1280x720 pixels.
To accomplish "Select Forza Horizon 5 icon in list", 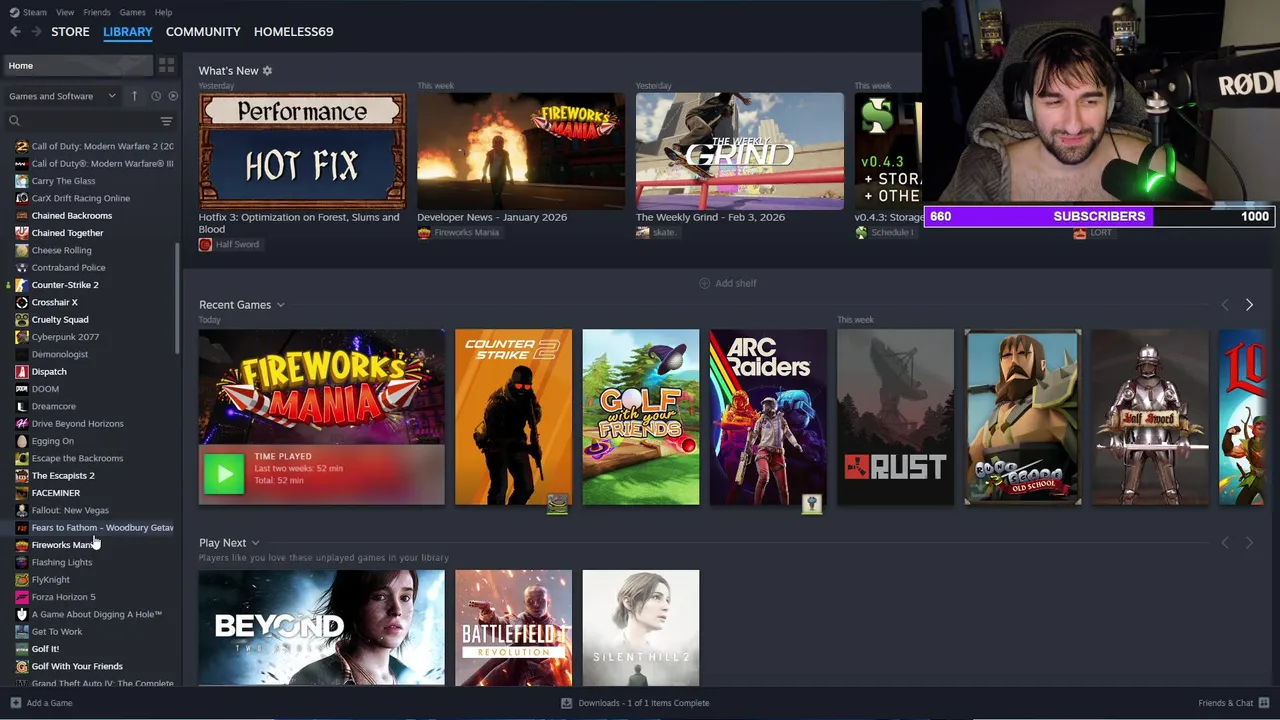I will (22, 597).
